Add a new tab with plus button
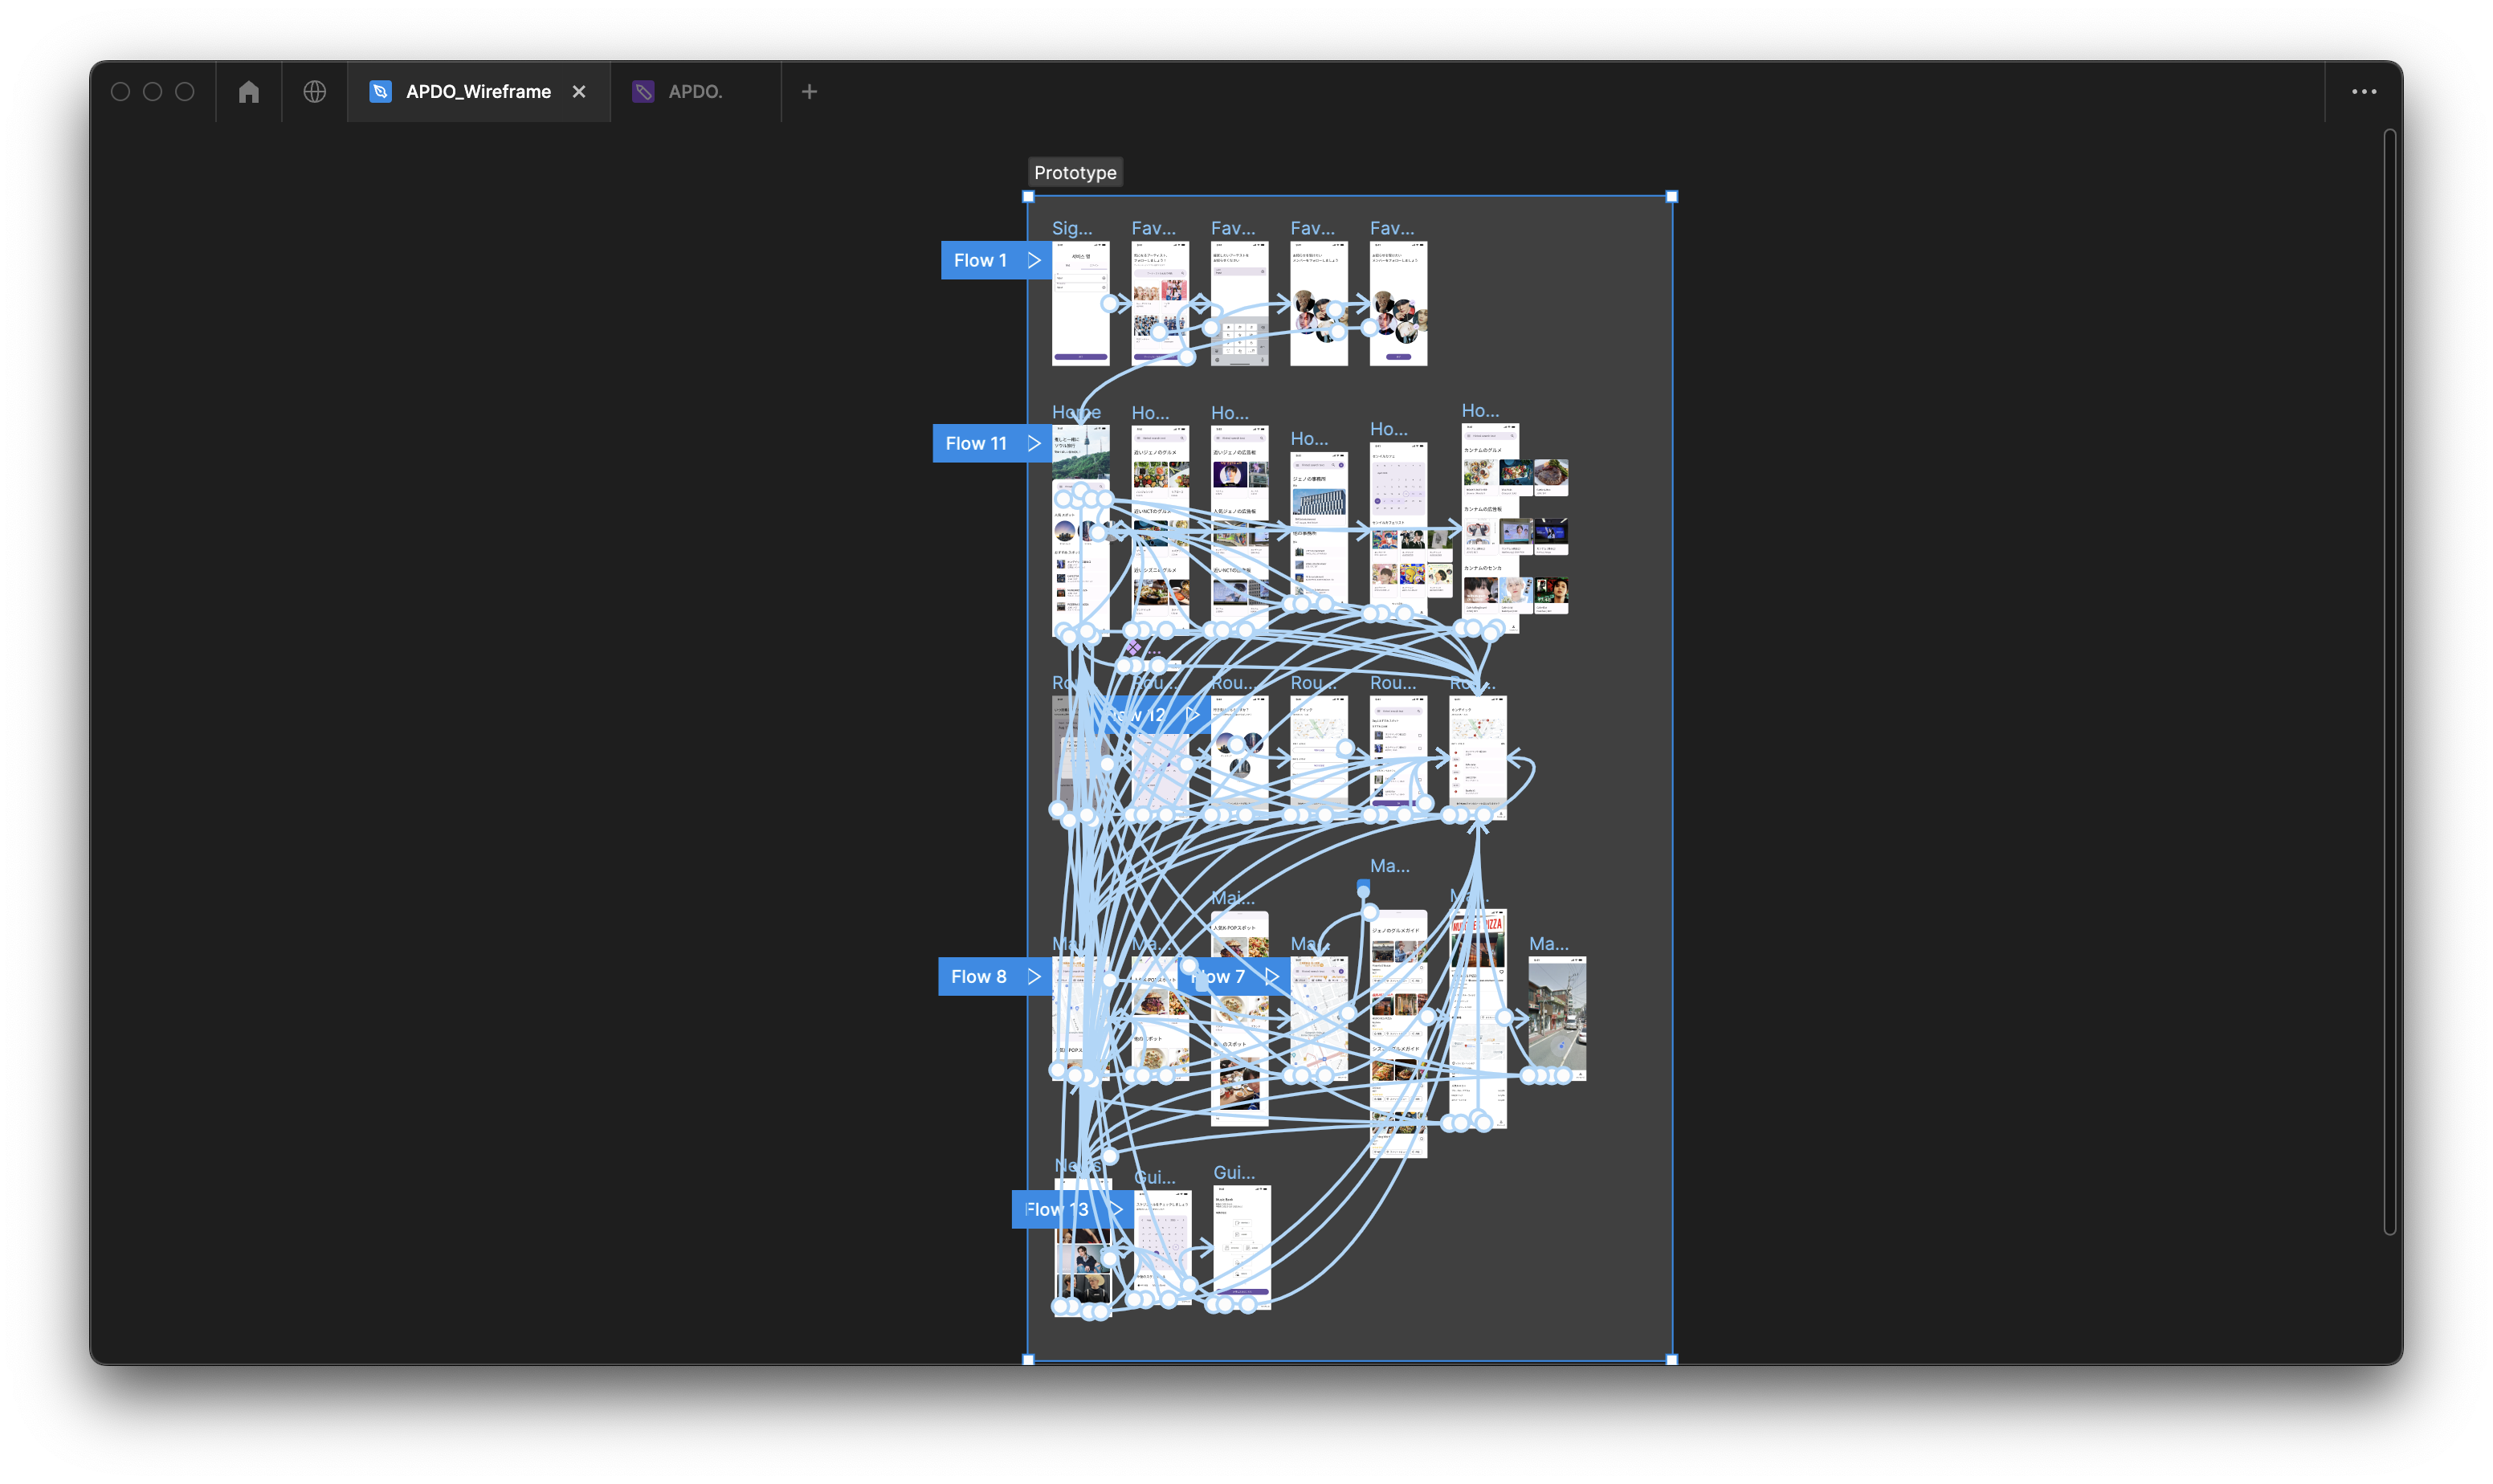This screenshot has width=2493, height=1484. pos(809,92)
